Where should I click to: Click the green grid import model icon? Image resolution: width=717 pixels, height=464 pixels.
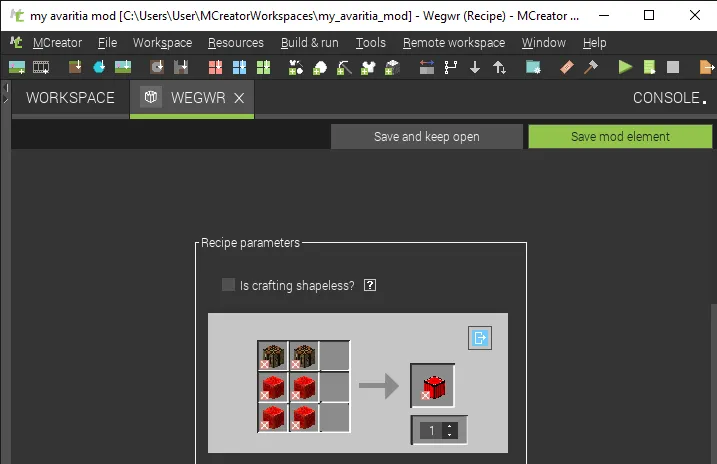coord(263,68)
